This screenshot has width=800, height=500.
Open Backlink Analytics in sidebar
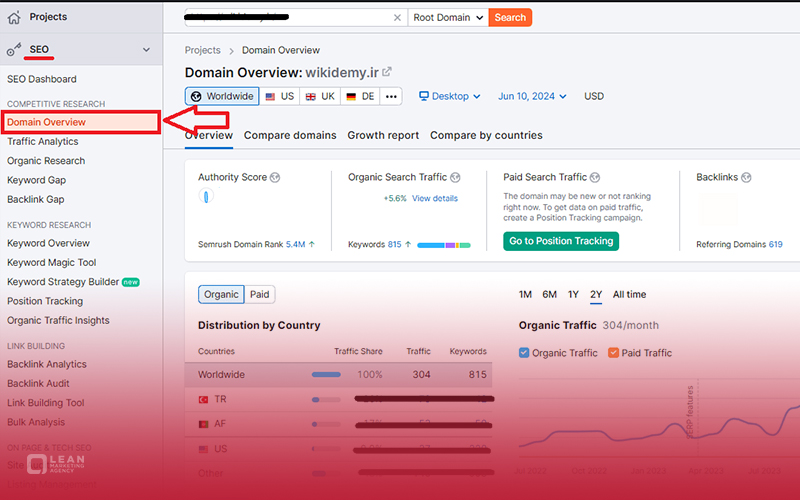(x=47, y=364)
